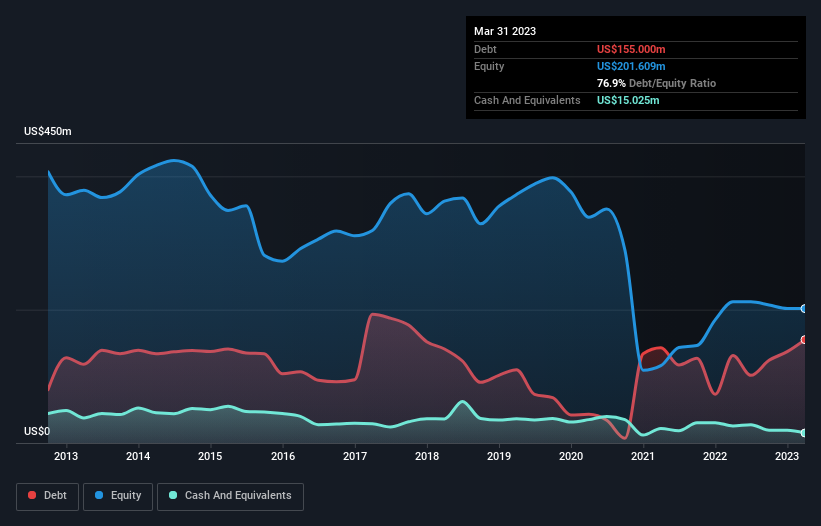Select the blue Equity endpoint marker for 2023
The height and width of the screenshot is (526, 821).
click(x=804, y=309)
